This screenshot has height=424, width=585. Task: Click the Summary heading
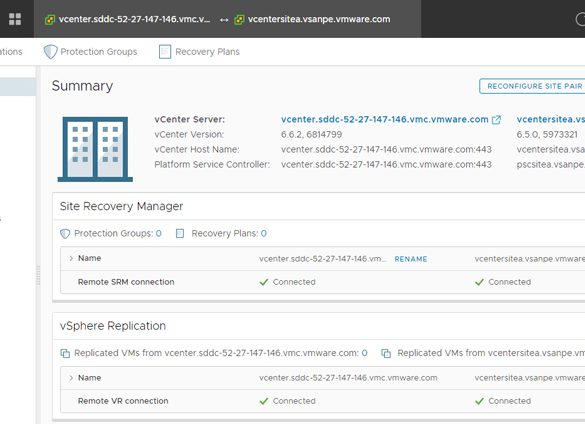[82, 86]
